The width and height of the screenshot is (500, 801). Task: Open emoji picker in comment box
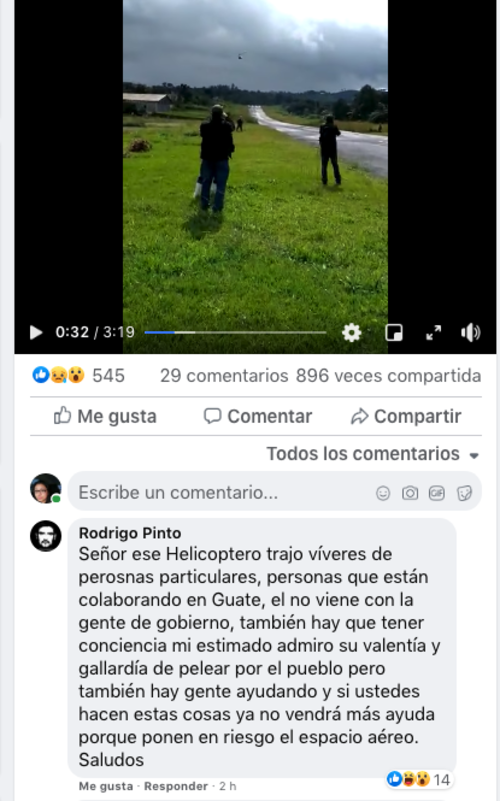[x=383, y=493]
